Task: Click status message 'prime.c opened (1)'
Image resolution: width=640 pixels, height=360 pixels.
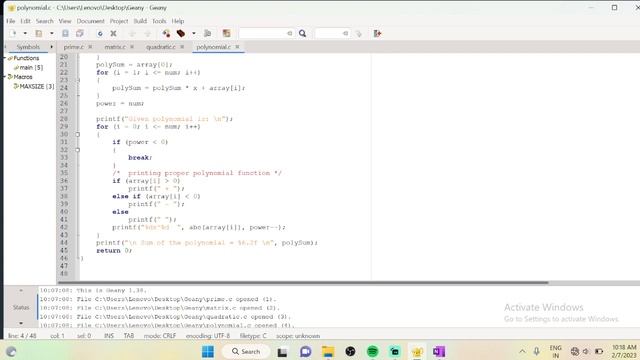Action: pyautogui.click(x=158, y=299)
